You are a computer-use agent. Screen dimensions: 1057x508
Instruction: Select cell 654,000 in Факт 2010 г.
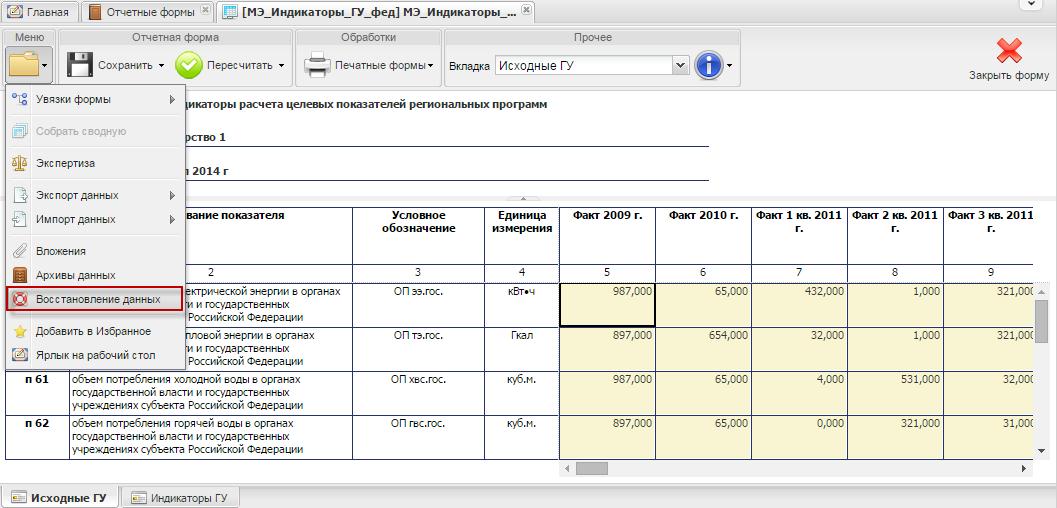pyautogui.click(x=703, y=349)
